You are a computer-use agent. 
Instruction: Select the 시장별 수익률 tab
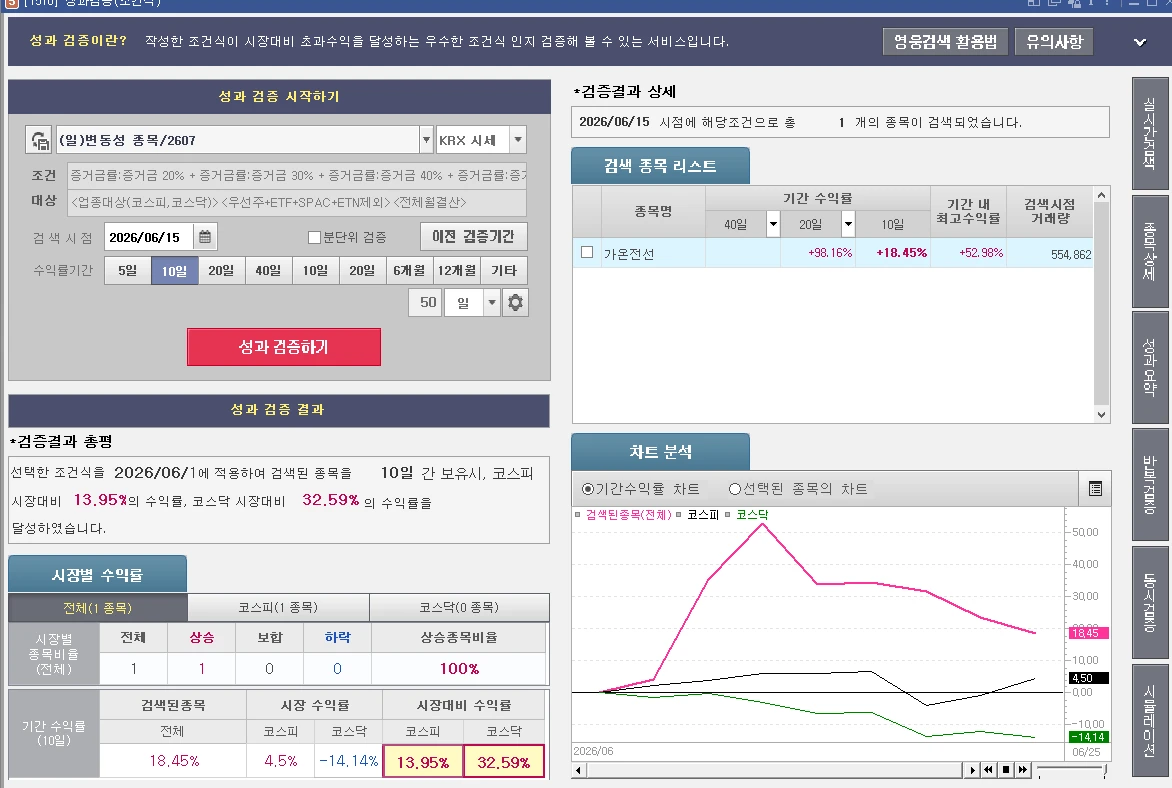click(97, 574)
